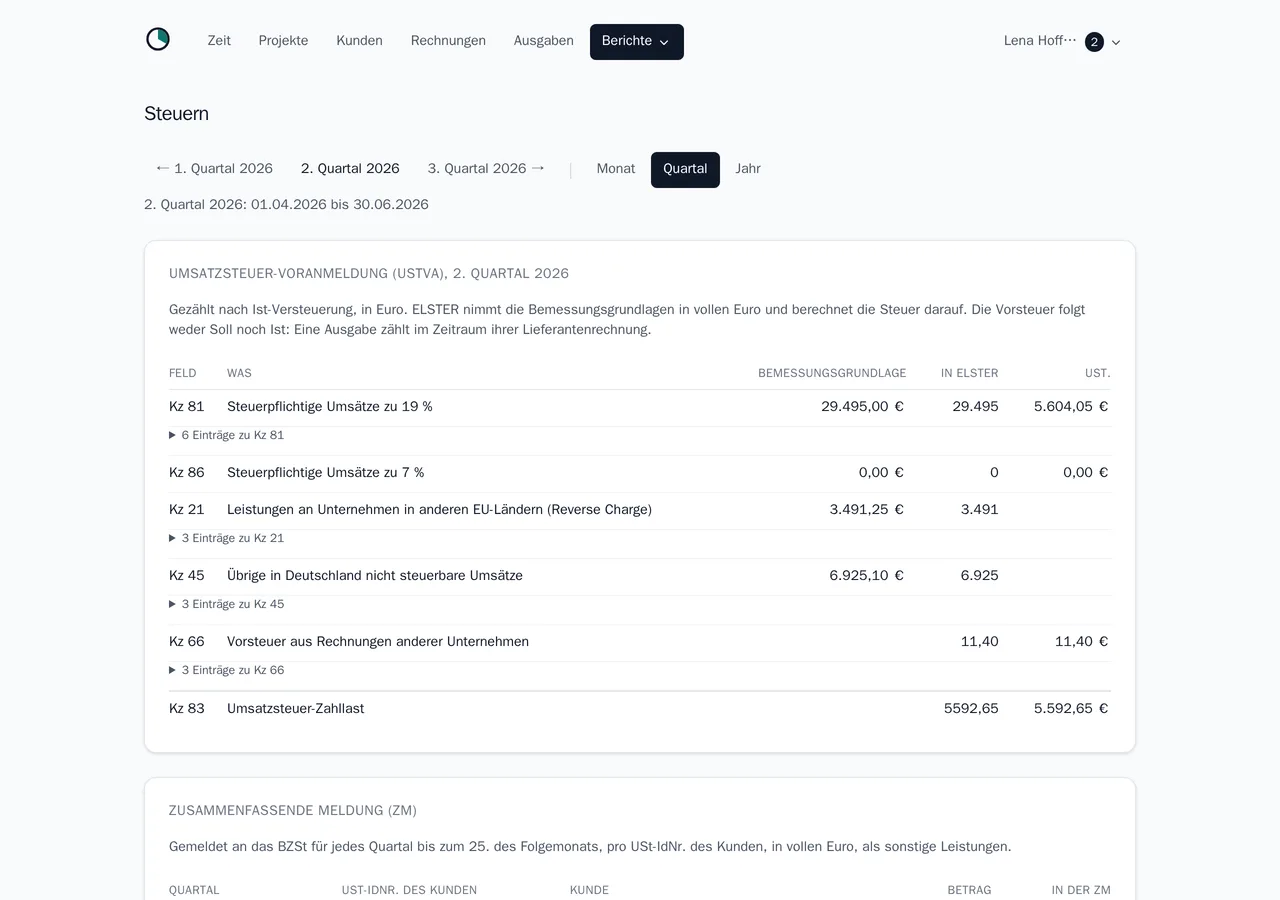Click the Kz 21 amount 3.491,25 €
The height and width of the screenshot is (900, 1280).
(x=866, y=510)
